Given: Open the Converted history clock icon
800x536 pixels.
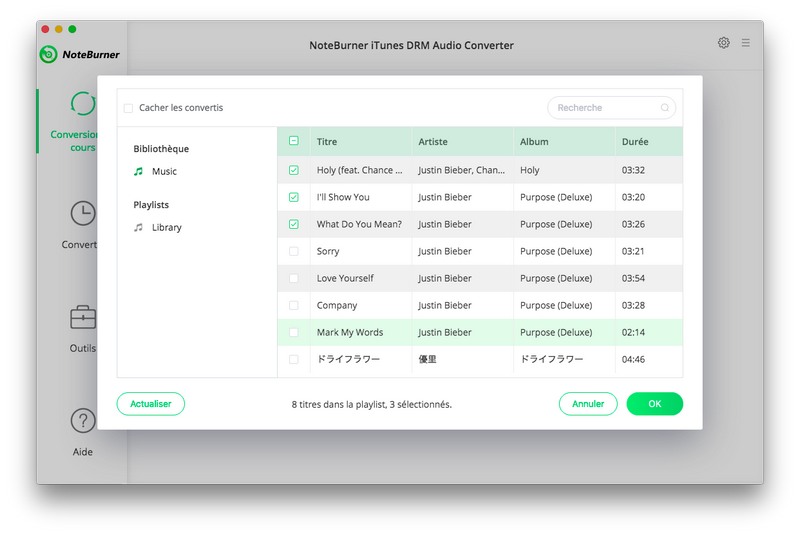Looking at the screenshot, I should (x=83, y=213).
